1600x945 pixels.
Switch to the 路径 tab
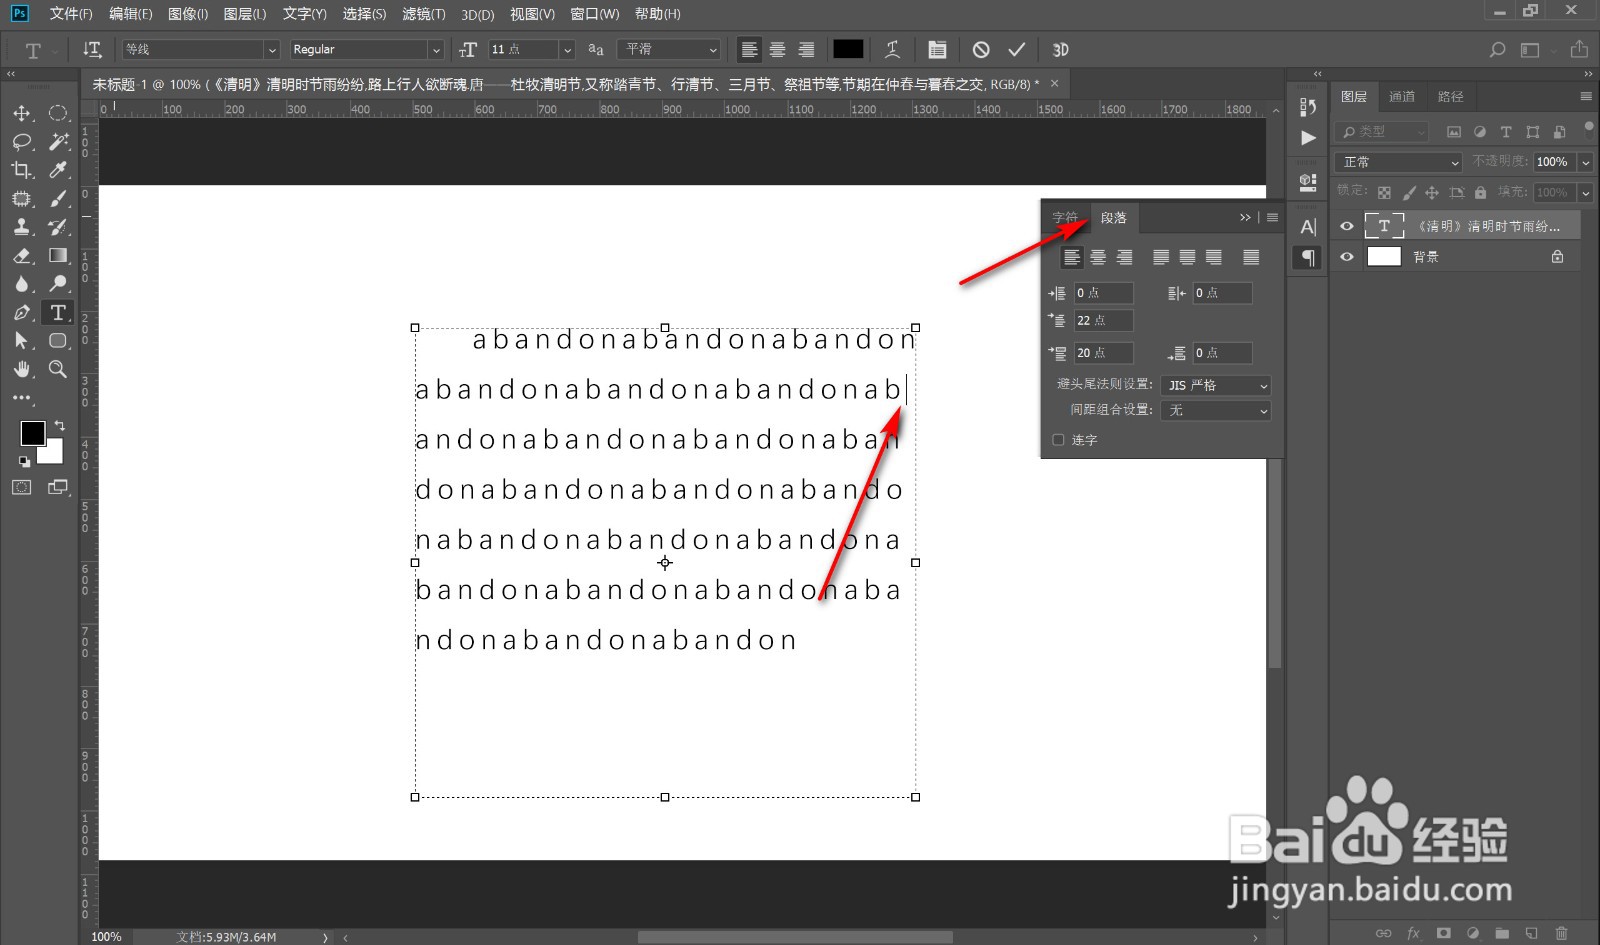coord(1450,96)
